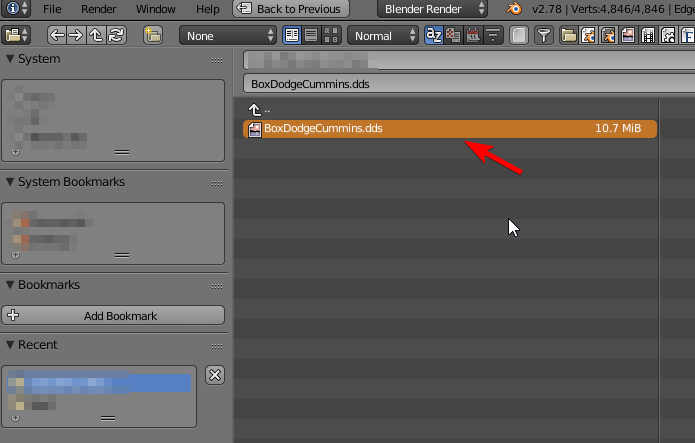This screenshot has width=695, height=443.
Task: Switch to thumbnails display mode
Action: (331, 35)
